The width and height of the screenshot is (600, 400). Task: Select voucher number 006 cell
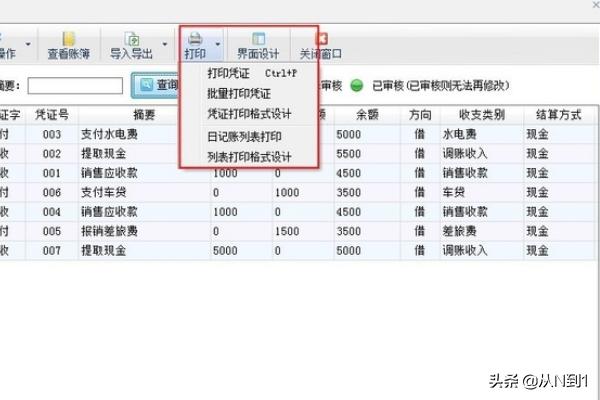(x=52, y=193)
